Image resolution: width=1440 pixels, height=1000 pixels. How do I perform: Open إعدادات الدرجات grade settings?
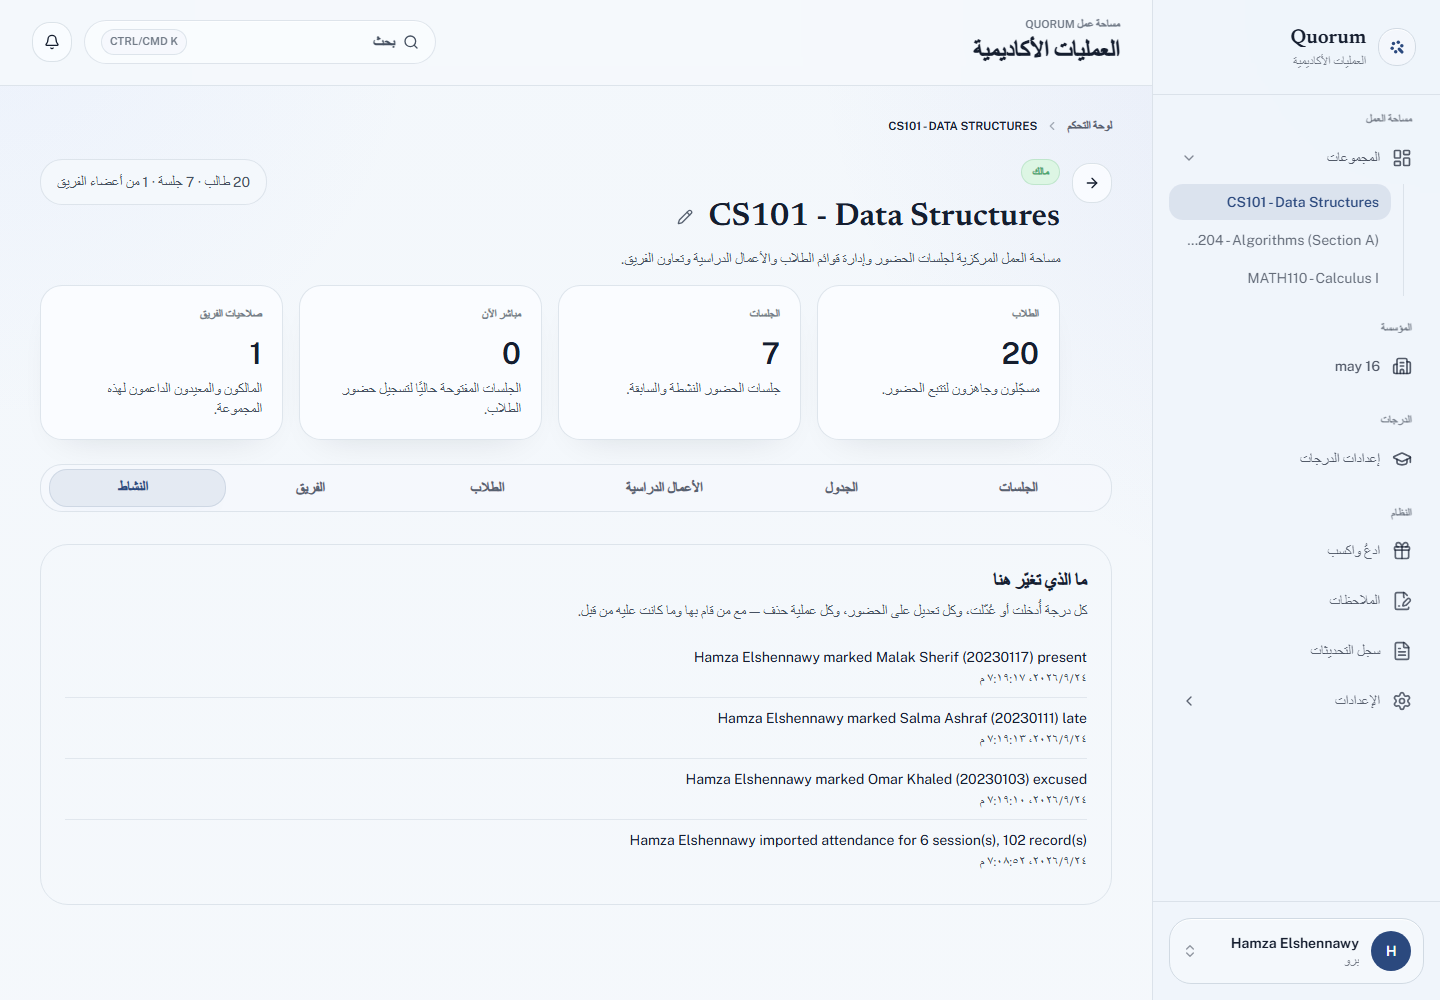click(1297, 459)
